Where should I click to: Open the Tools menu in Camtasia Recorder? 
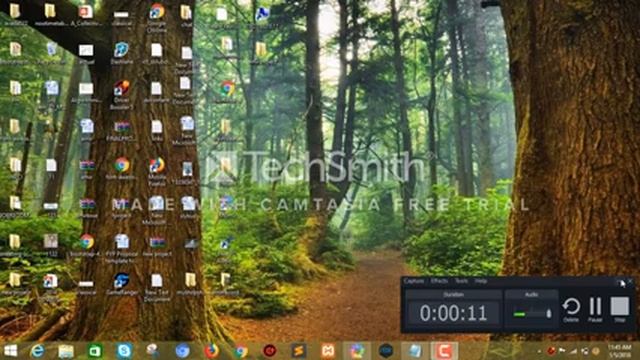pos(461,281)
